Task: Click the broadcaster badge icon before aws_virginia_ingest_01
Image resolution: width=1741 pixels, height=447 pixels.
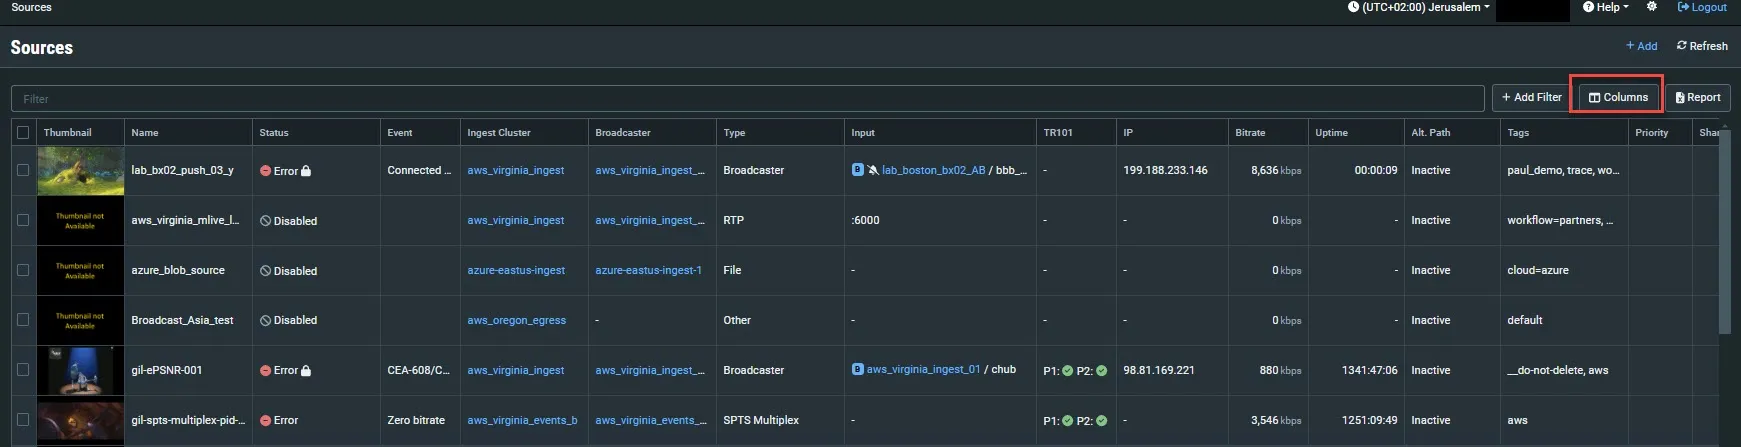Action: point(857,370)
